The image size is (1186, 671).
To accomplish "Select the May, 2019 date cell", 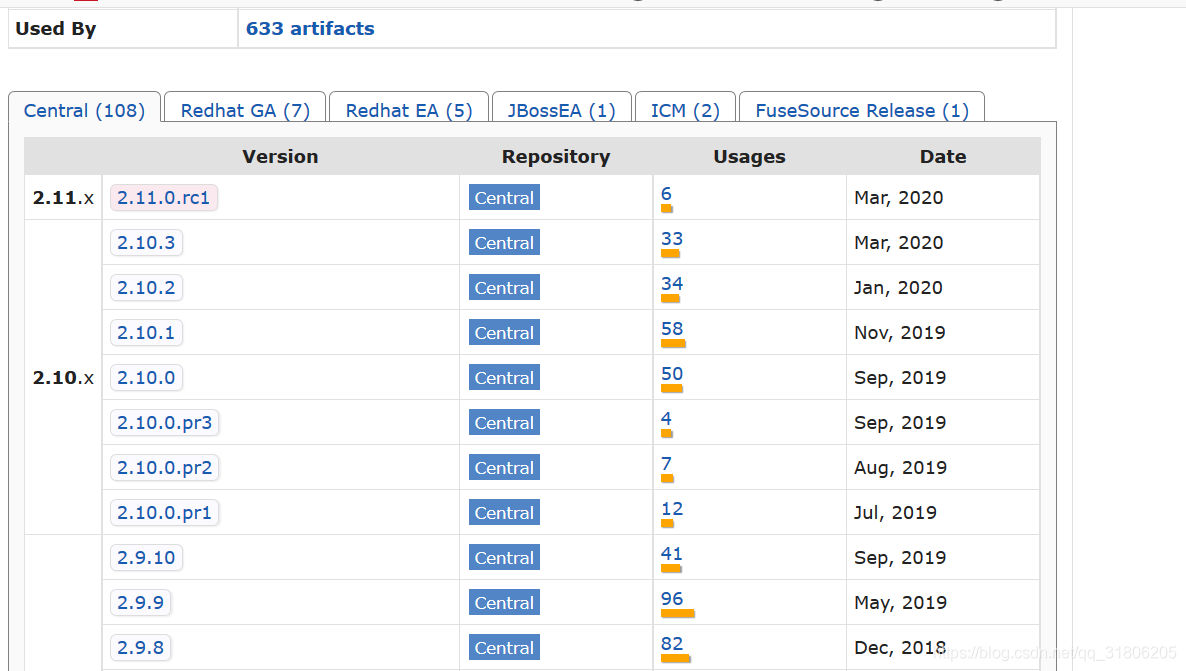I will click(901, 603).
